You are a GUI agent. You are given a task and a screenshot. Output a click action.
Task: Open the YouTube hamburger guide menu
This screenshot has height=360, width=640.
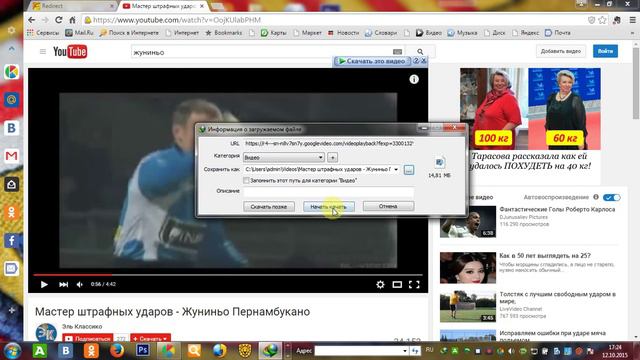point(42,52)
